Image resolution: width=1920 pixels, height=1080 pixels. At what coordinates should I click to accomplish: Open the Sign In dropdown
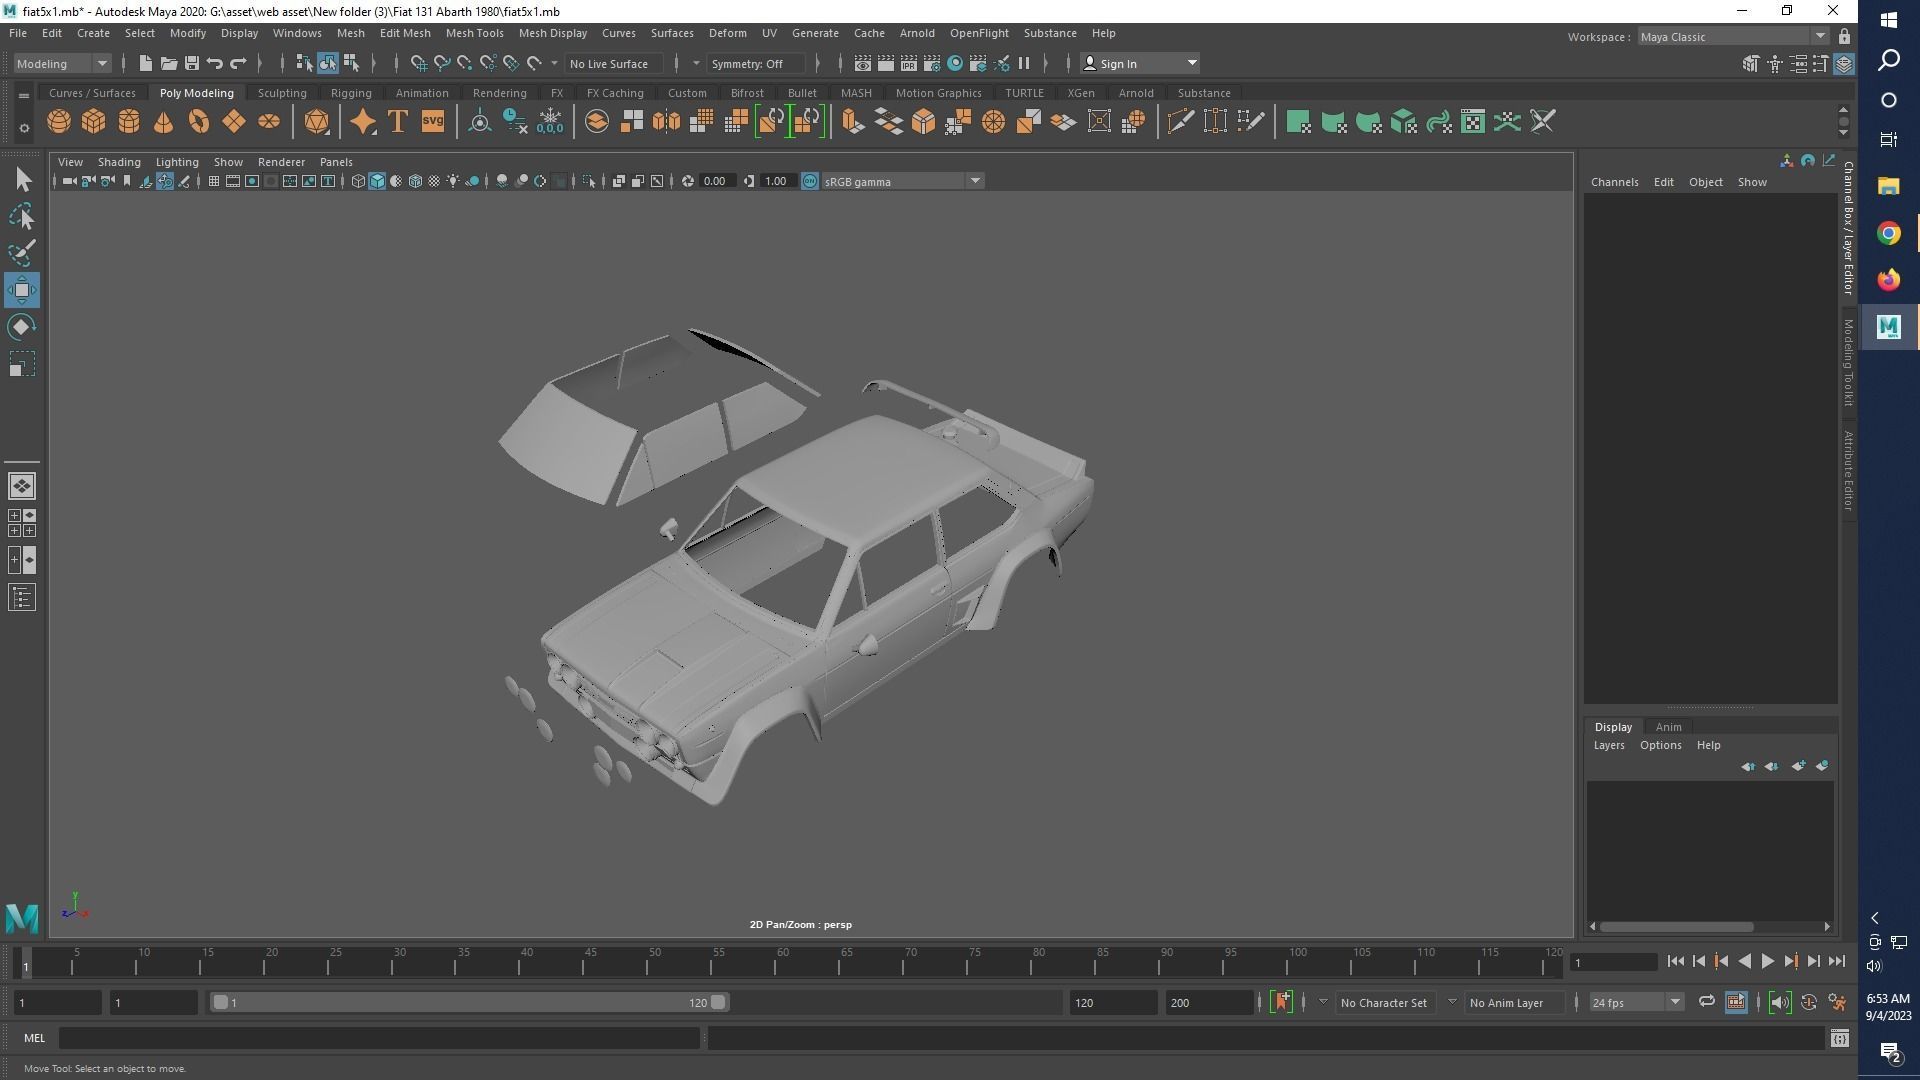tap(1139, 63)
